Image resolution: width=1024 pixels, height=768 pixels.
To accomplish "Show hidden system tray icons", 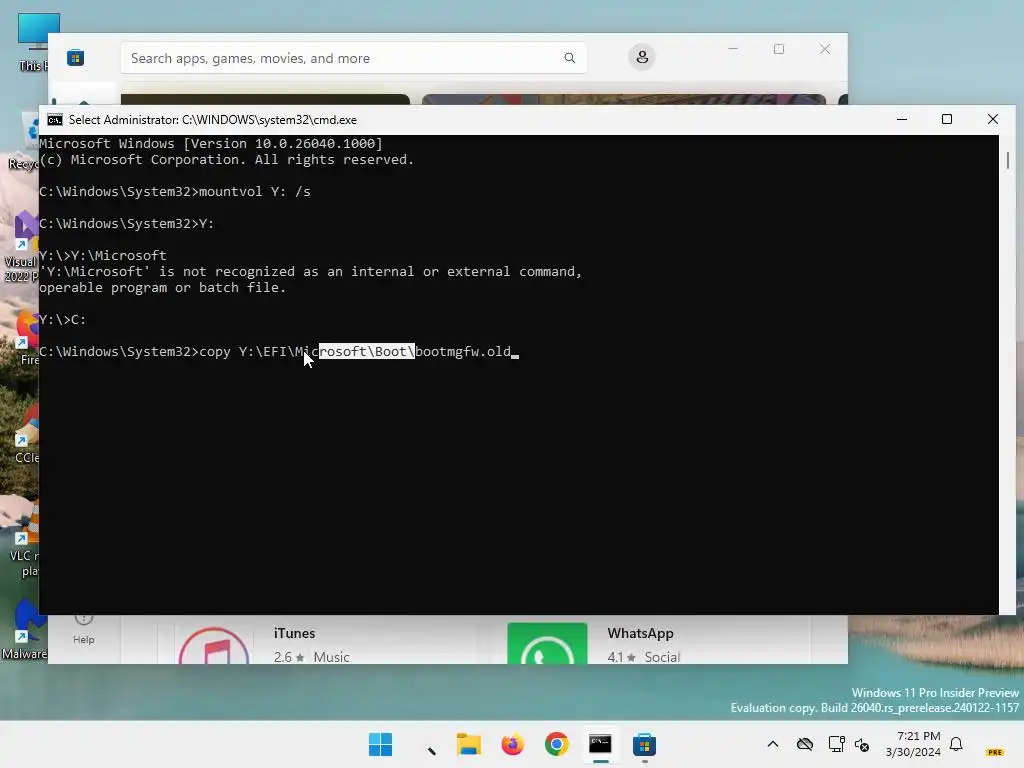I will click(x=773, y=744).
